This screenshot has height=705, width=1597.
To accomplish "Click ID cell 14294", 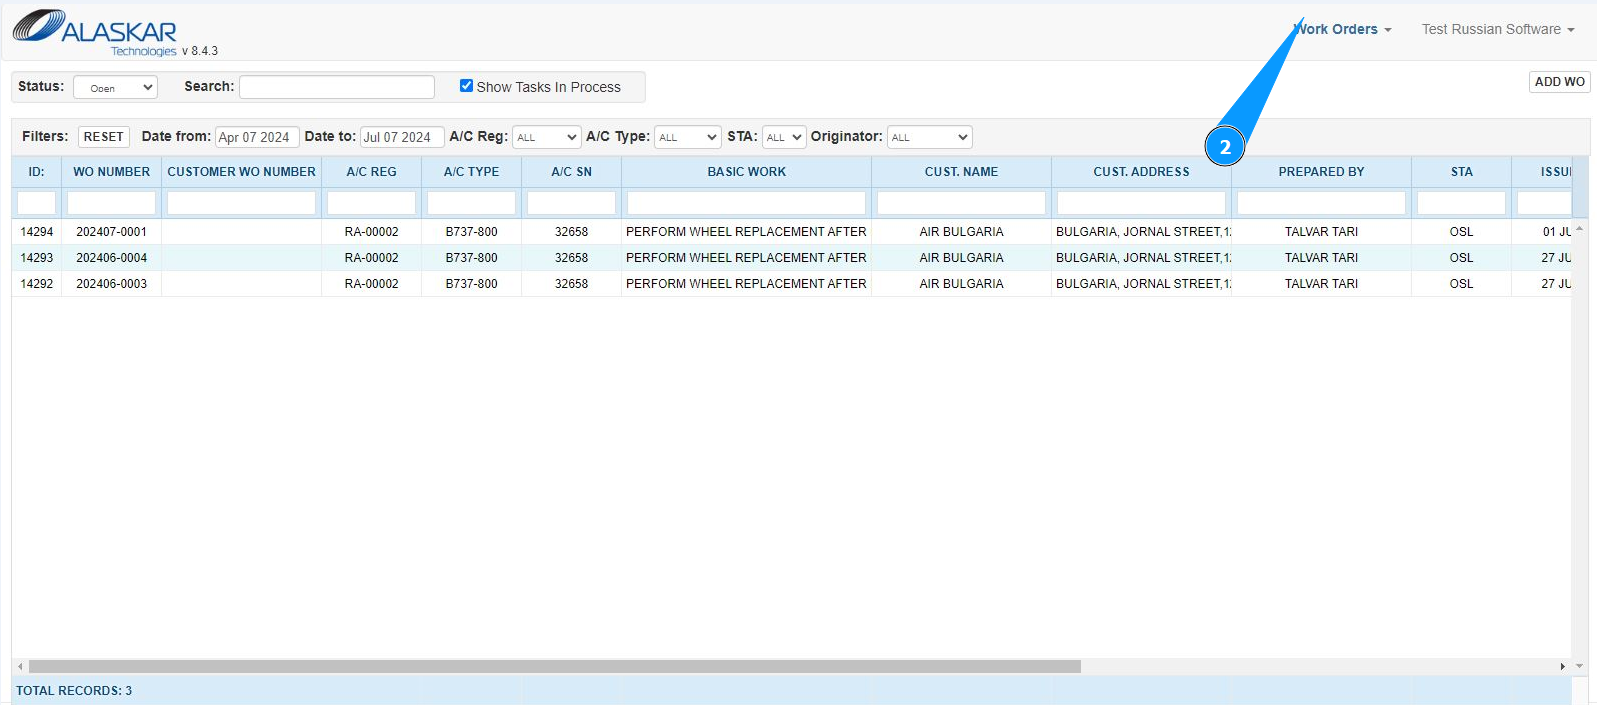I will pyautogui.click(x=37, y=232).
